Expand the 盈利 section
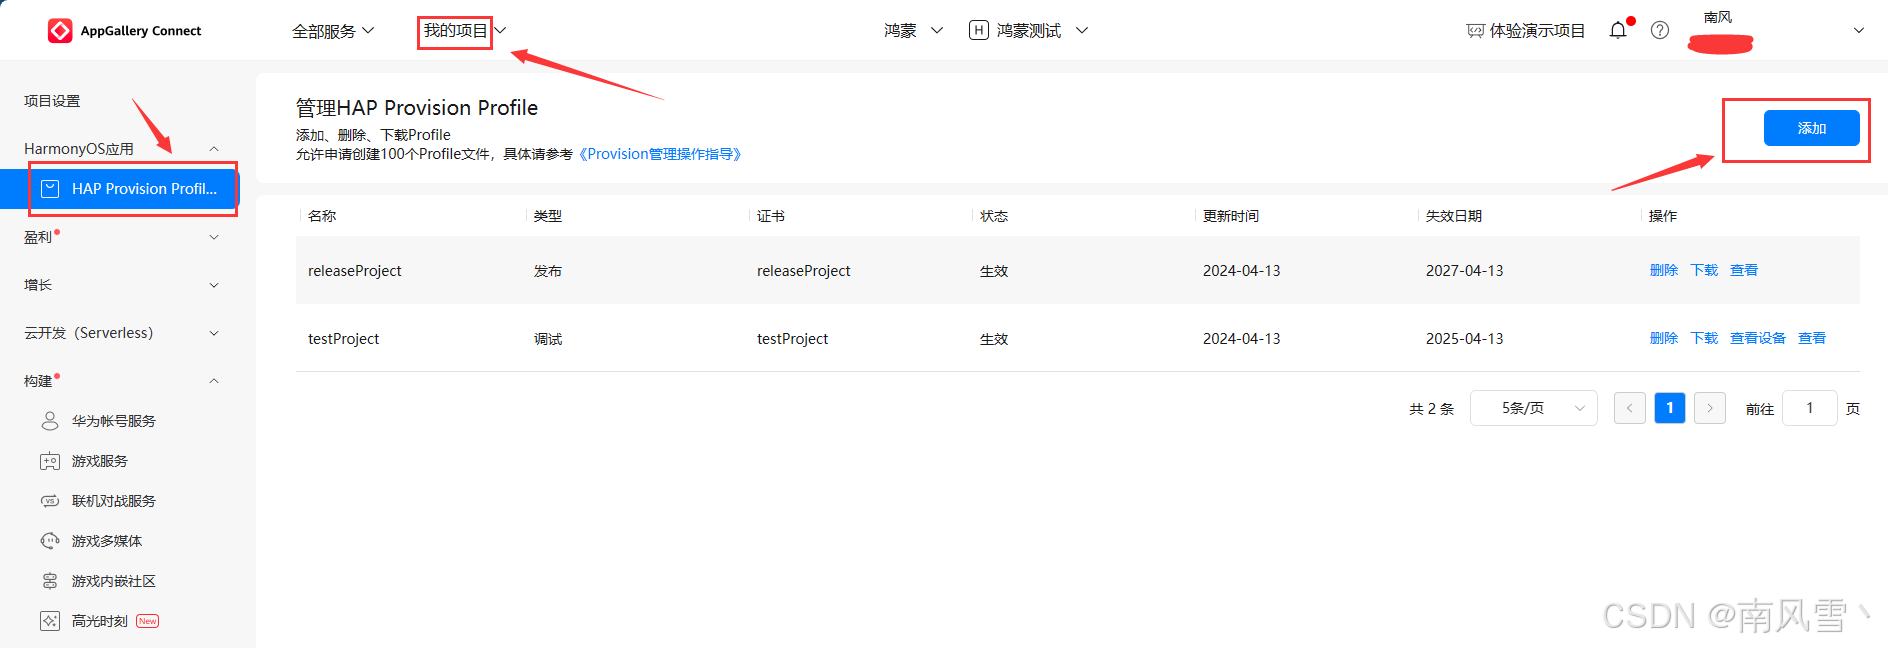Screen dimensions: 1888x648 214,237
